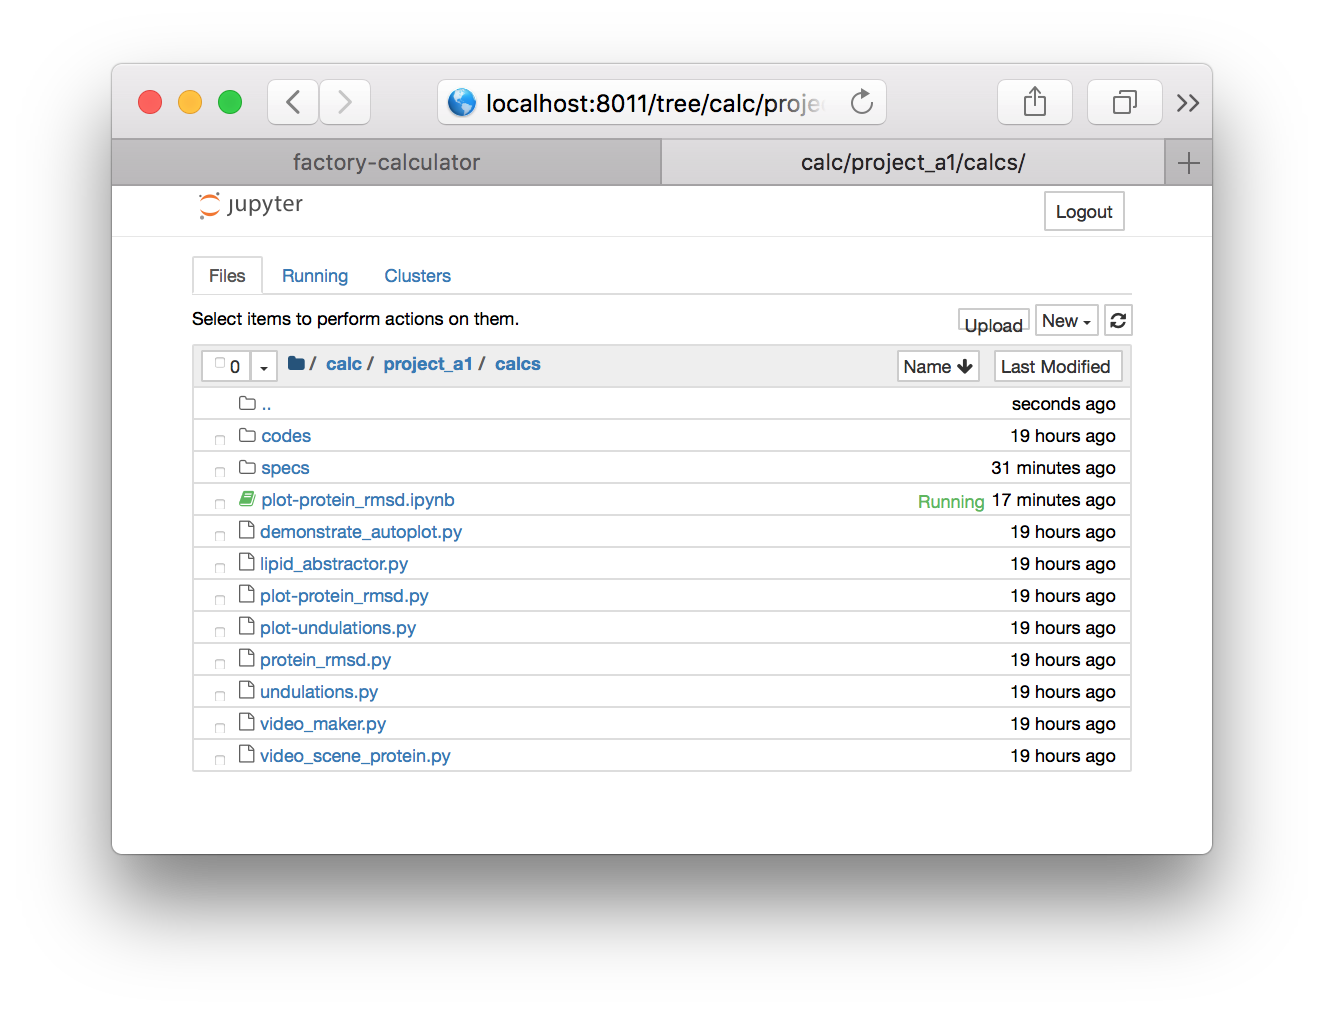Click the parent directory folder icon
This screenshot has height=1014, width=1324.
coord(247,403)
